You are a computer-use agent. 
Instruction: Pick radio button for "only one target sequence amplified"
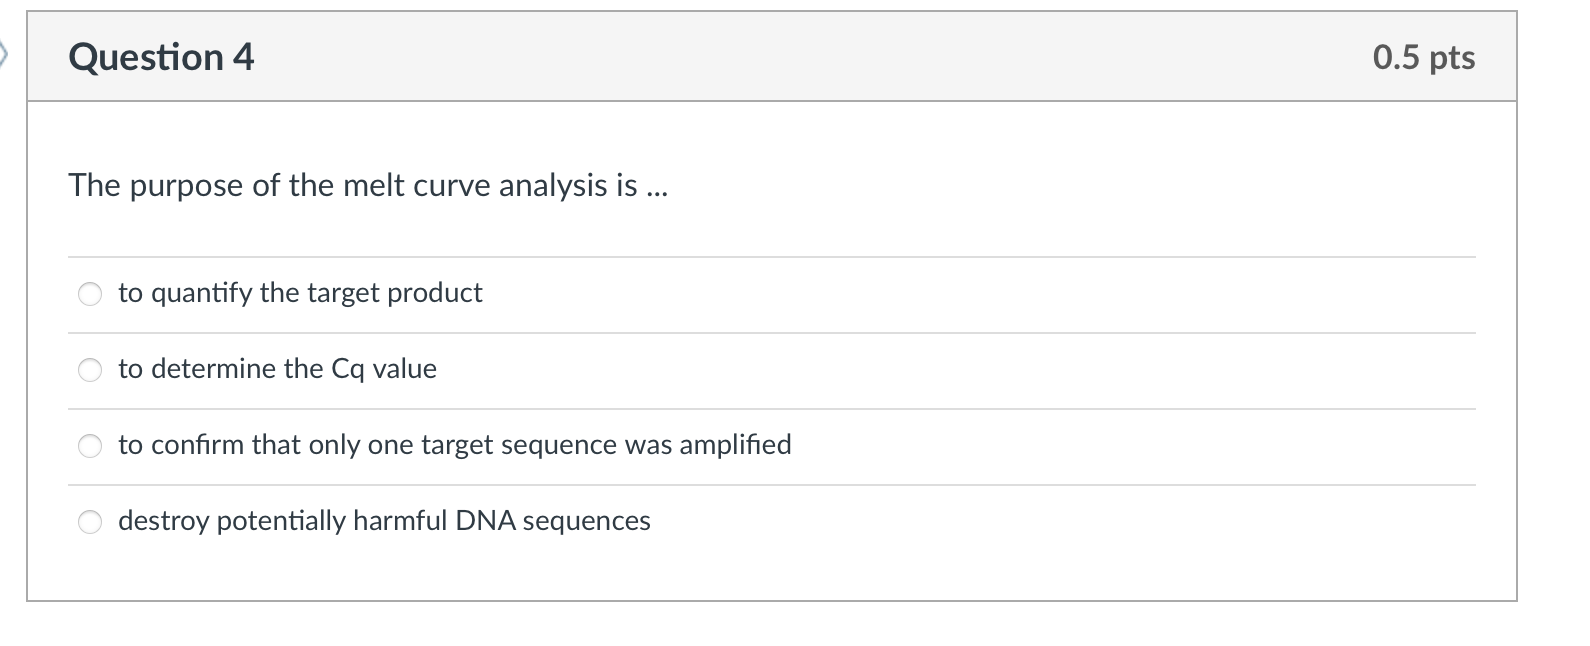pyautogui.click(x=90, y=446)
